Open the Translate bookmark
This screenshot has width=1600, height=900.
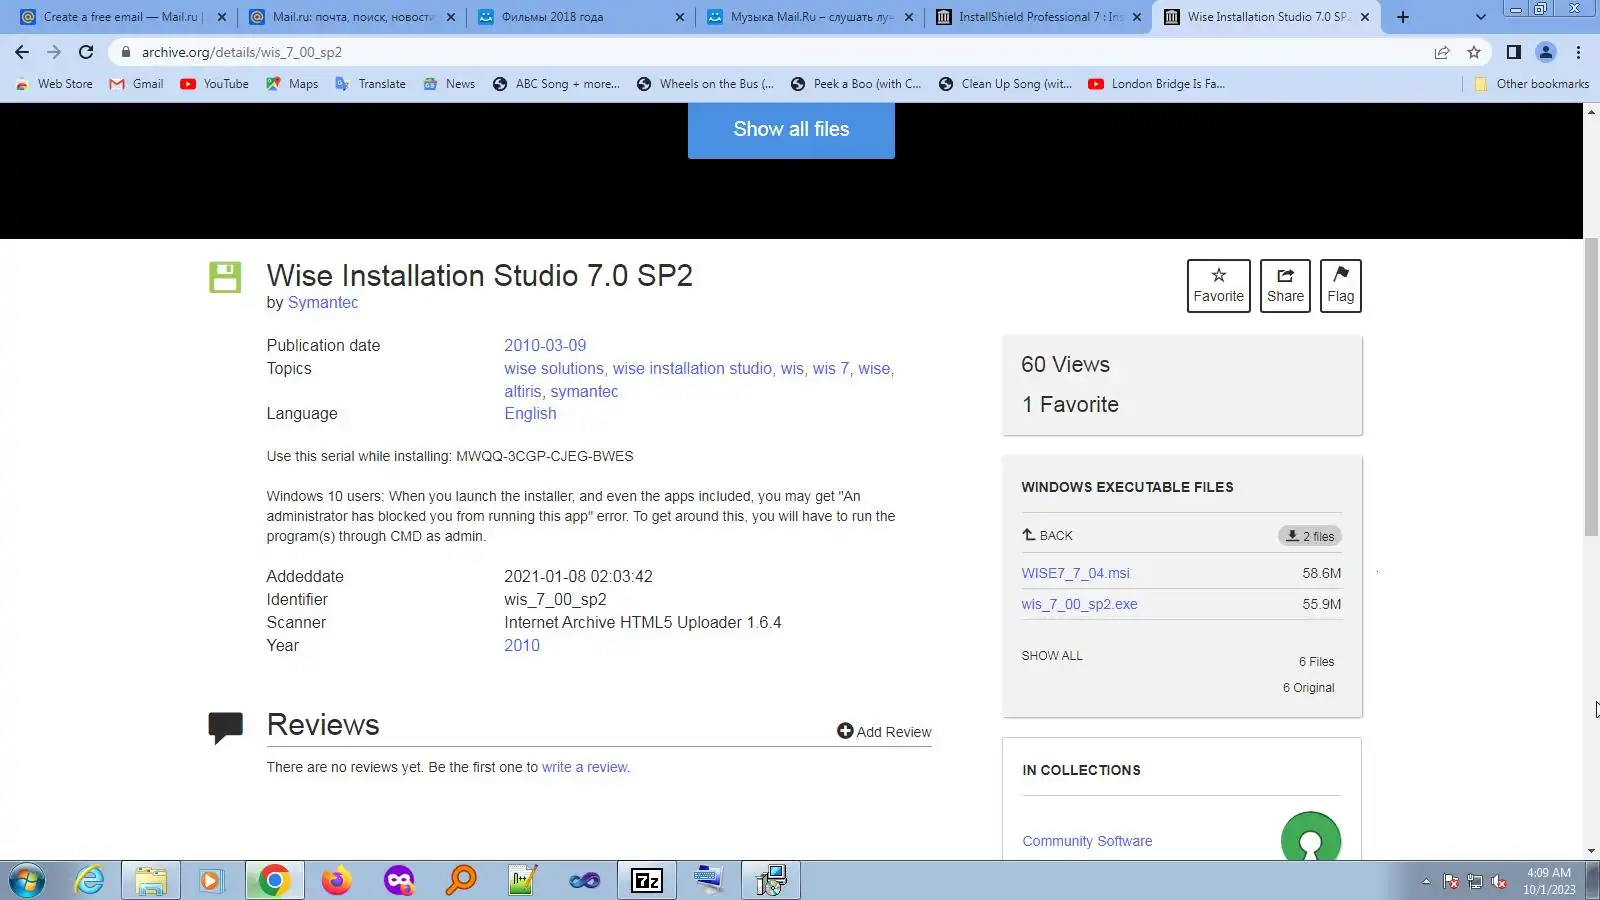pyautogui.click(x=370, y=84)
